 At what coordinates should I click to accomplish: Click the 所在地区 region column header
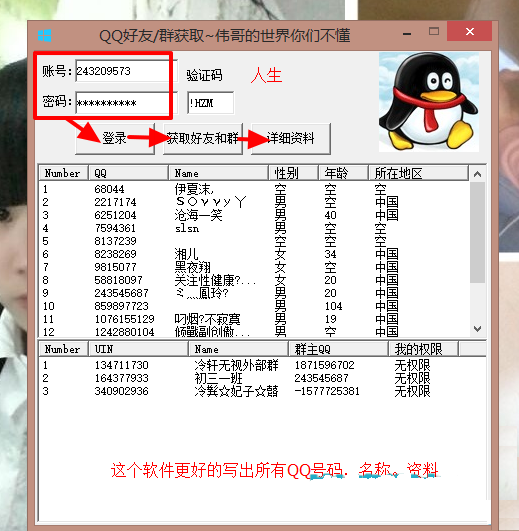418,173
